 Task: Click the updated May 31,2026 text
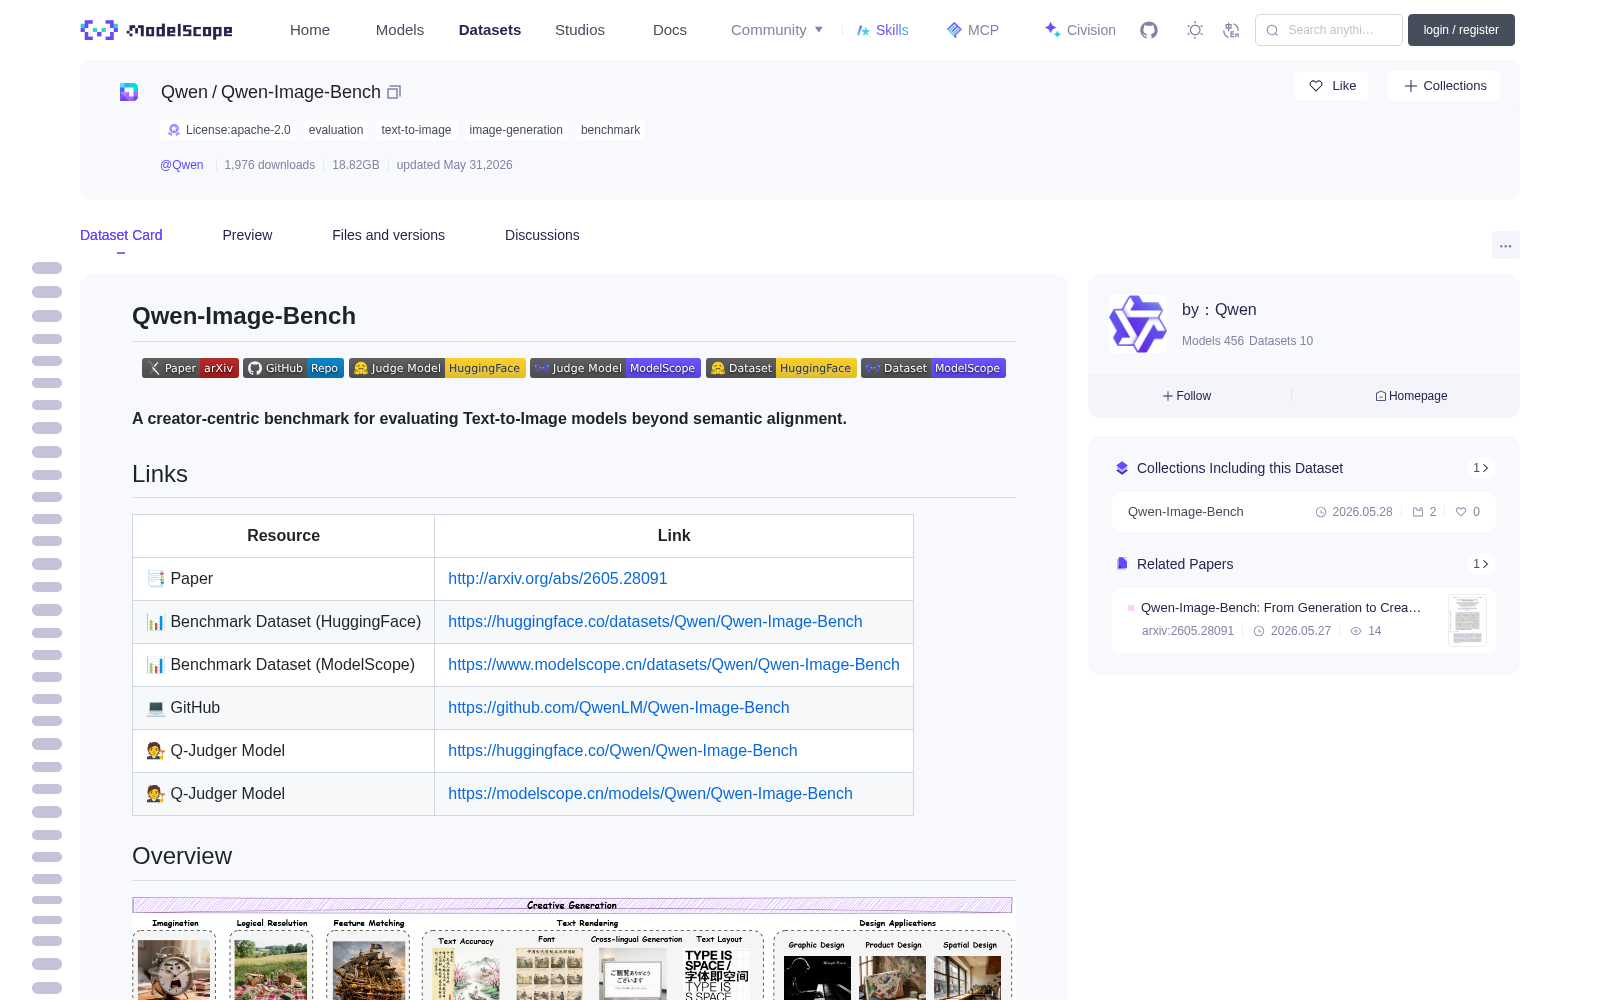454,165
